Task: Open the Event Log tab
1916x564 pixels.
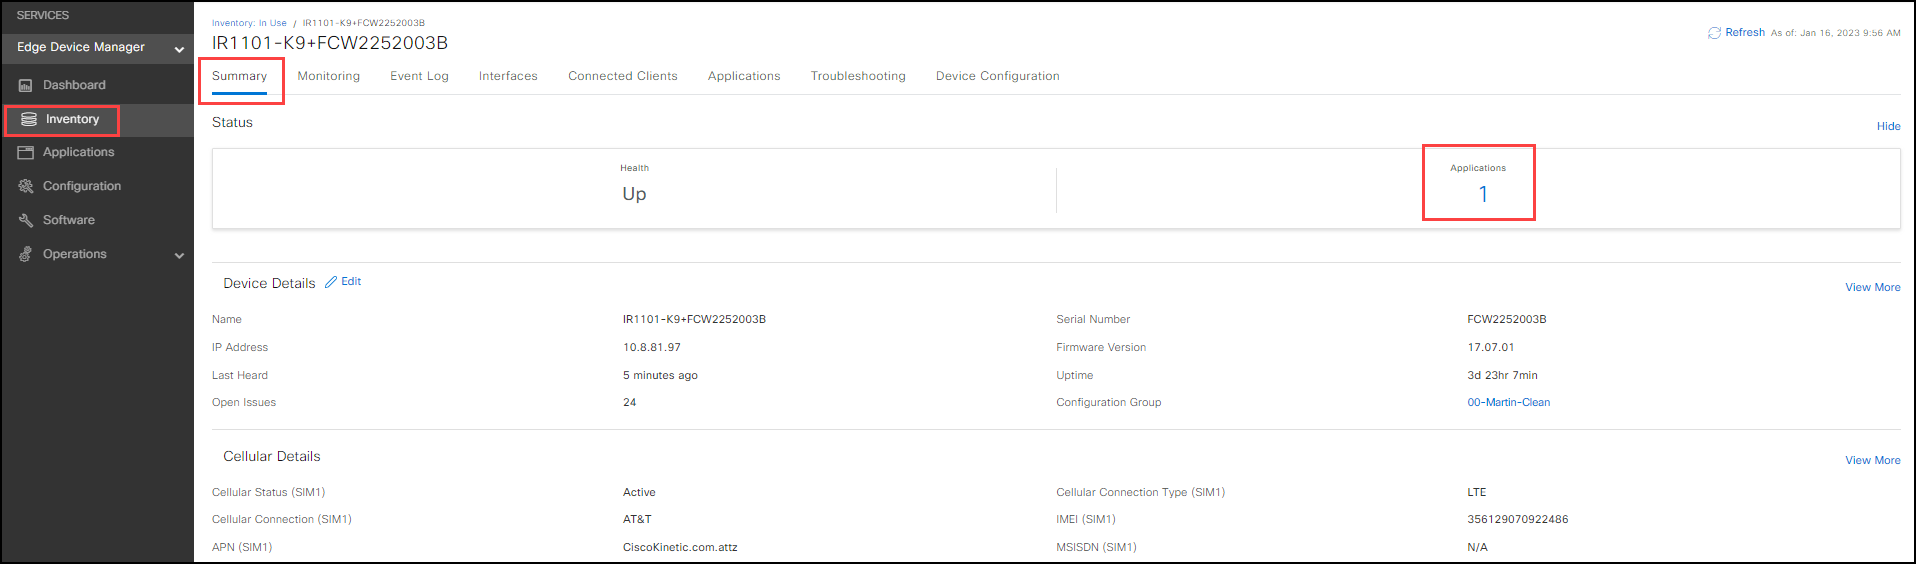Action: pos(419,76)
